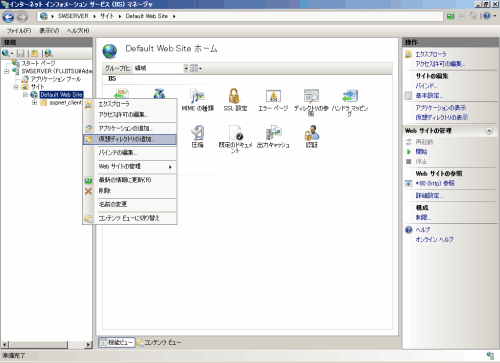The height and width of the screenshot is (363, 500).
Task: Choose 名前の変更 in context menu
Action: [130, 204]
